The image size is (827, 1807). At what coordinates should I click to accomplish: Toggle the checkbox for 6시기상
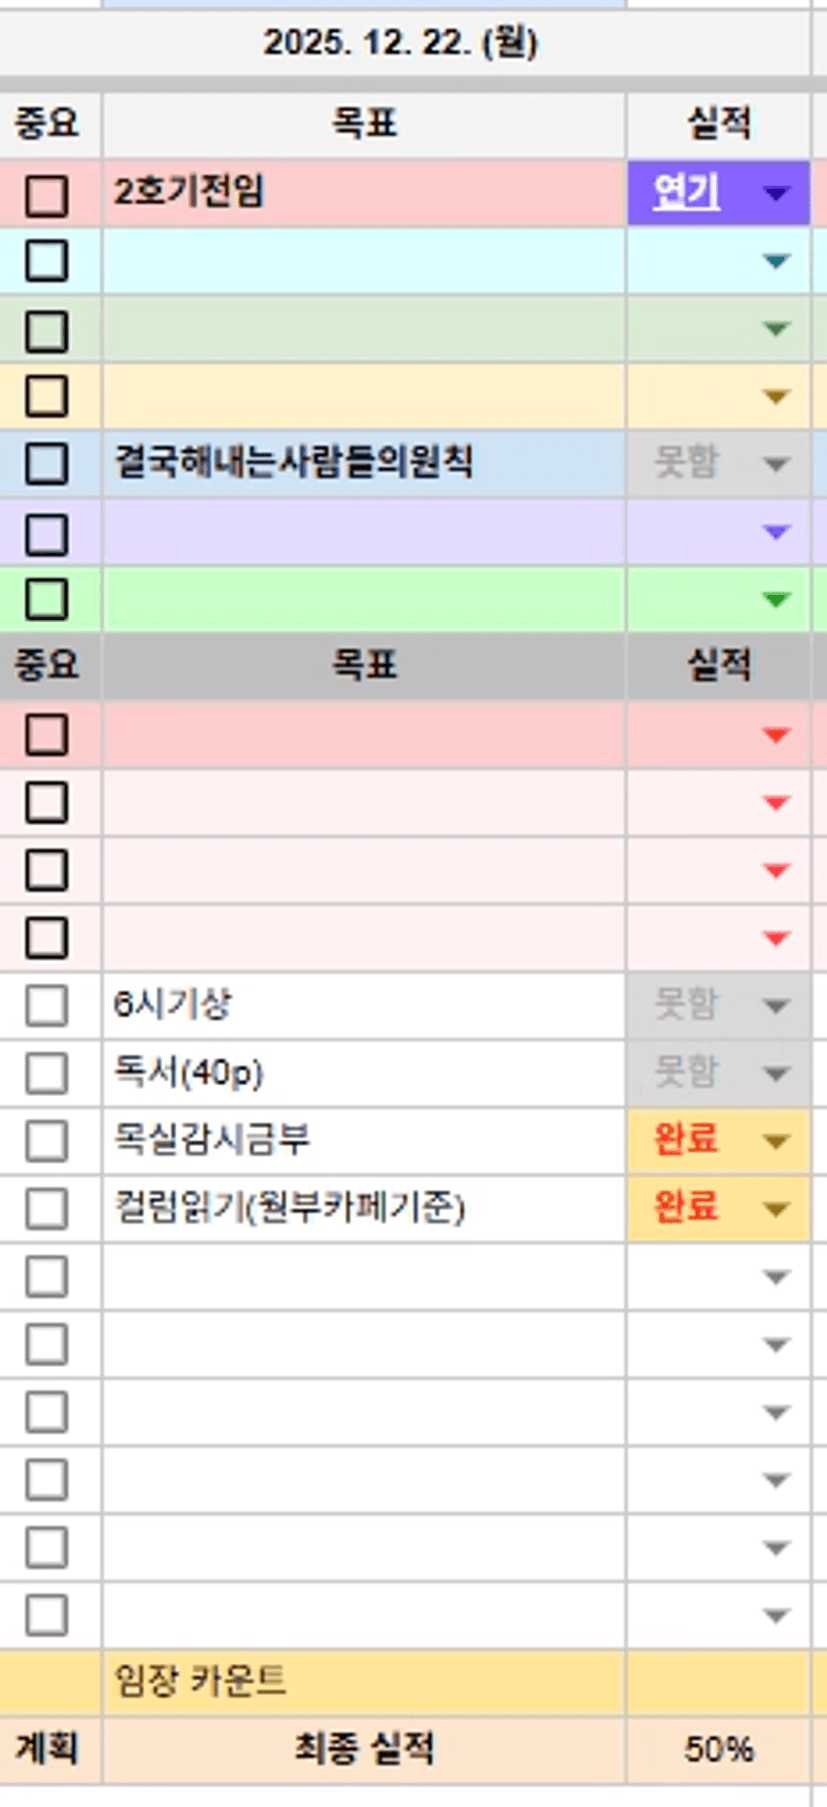(46, 1005)
